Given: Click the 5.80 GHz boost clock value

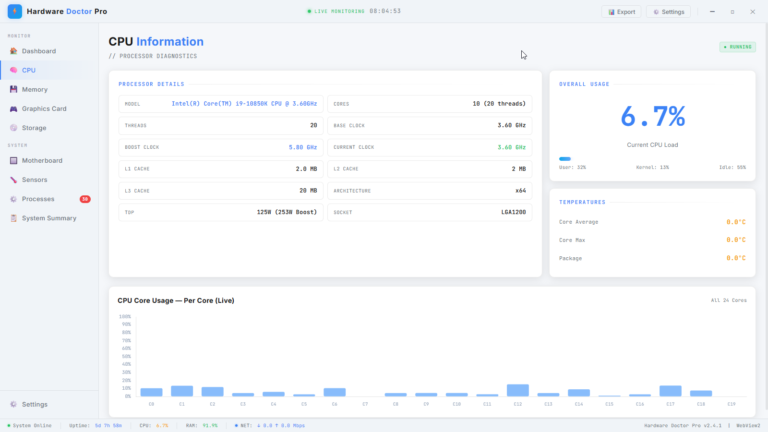Looking at the screenshot, I should (x=303, y=147).
